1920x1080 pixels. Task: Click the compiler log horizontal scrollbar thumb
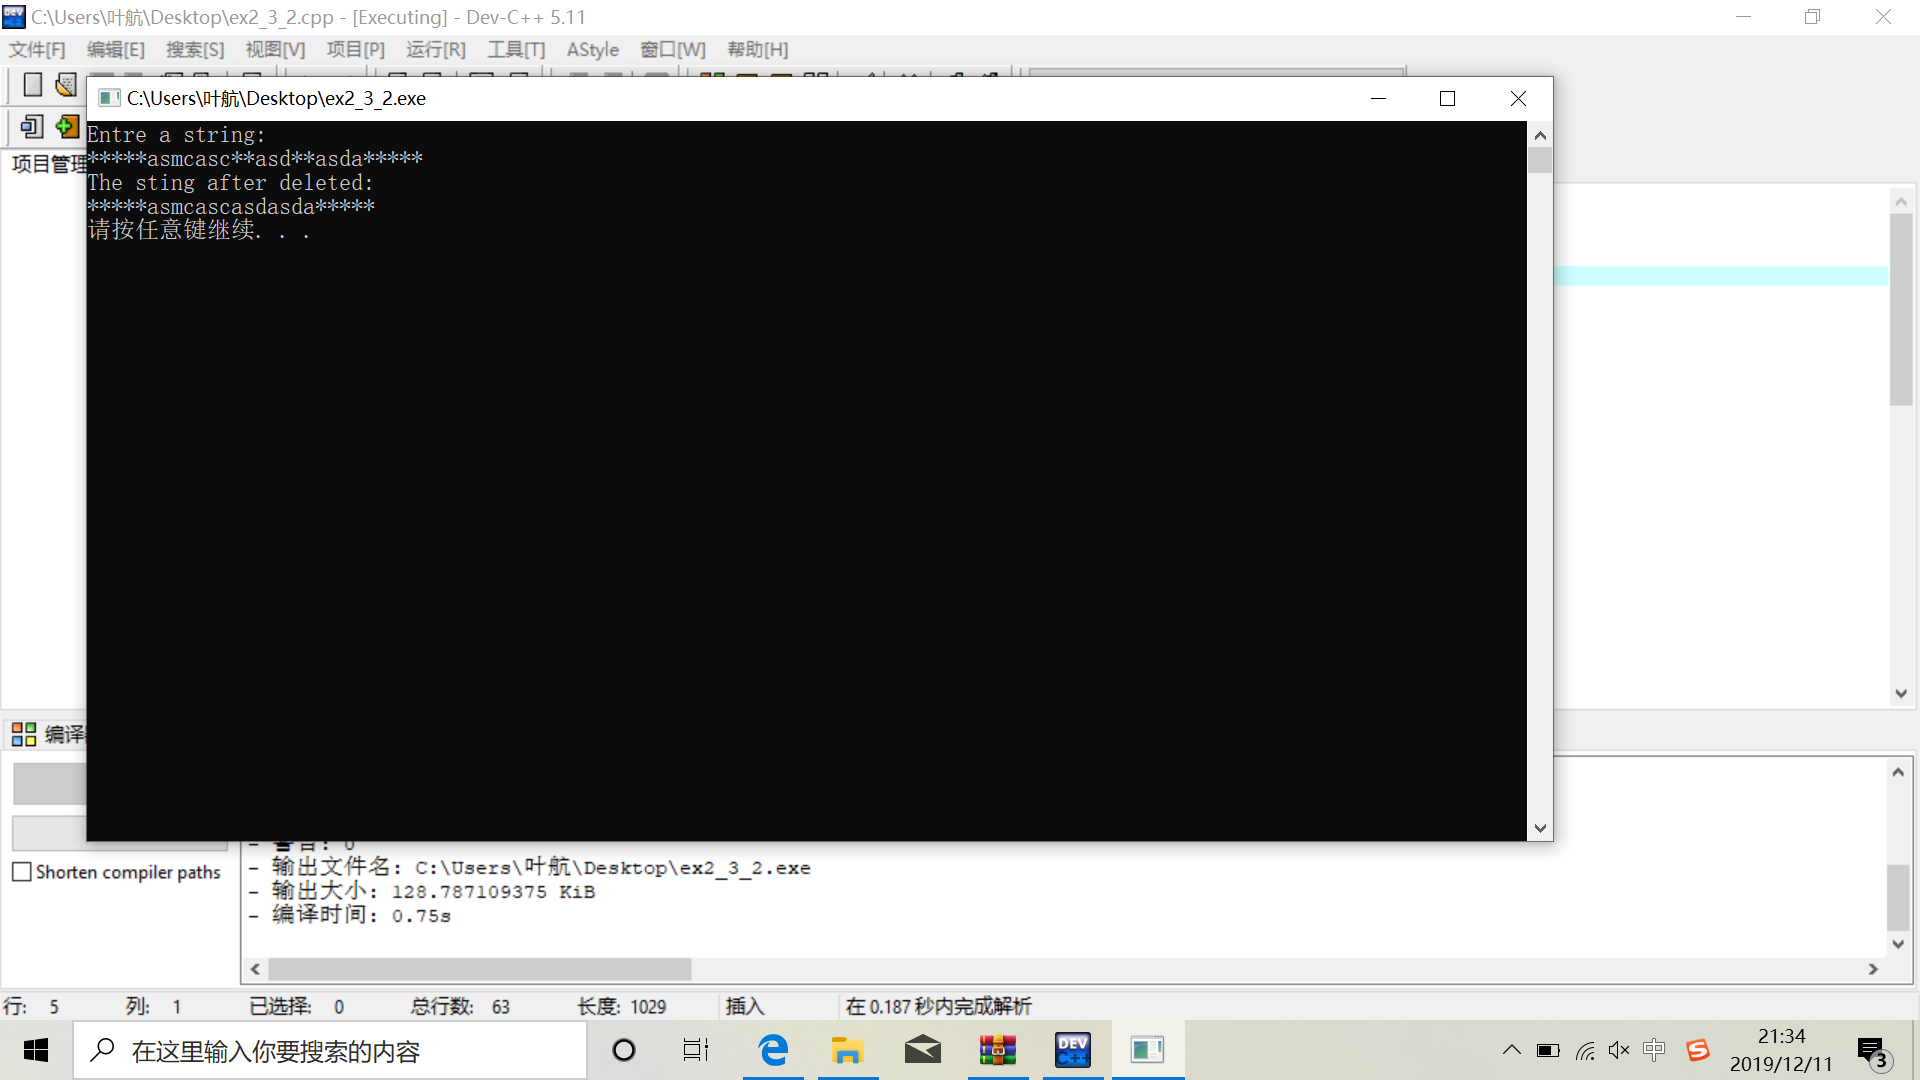(x=480, y=969)
